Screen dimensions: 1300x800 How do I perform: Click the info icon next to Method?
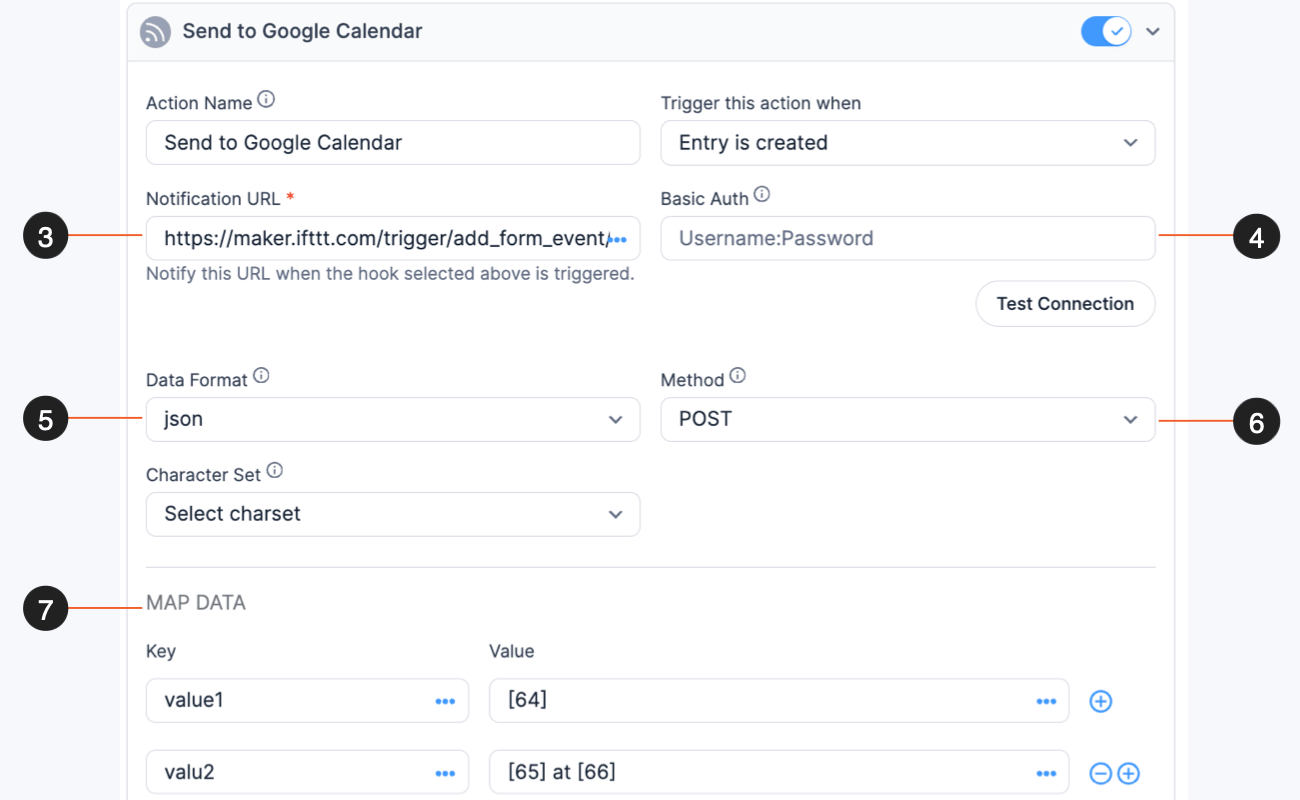[x=738, y=377]
